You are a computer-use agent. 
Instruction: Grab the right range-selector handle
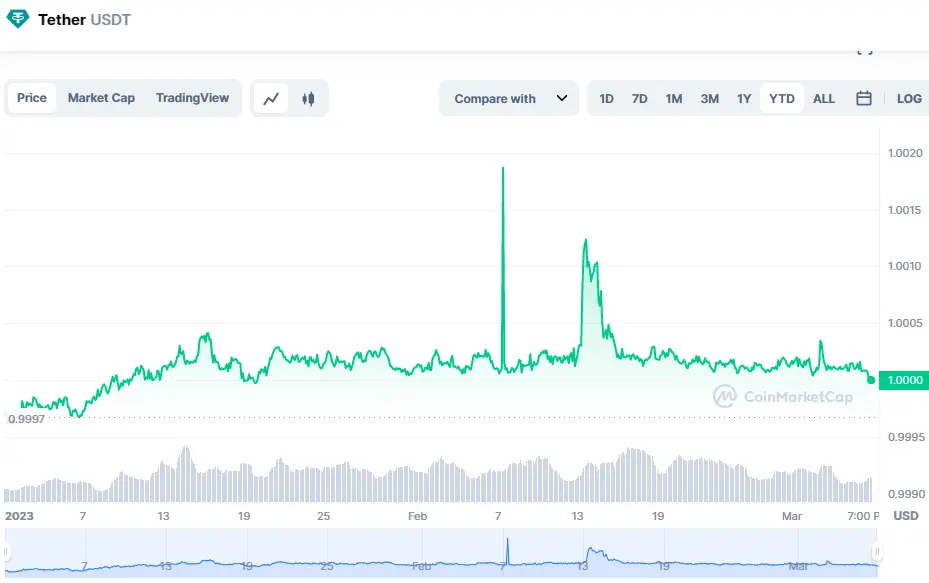[x=877, y=552]
